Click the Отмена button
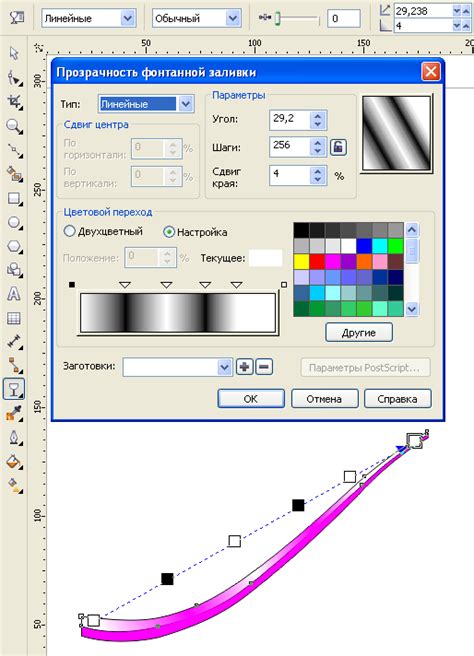The image size is (474, 656). 324,399
